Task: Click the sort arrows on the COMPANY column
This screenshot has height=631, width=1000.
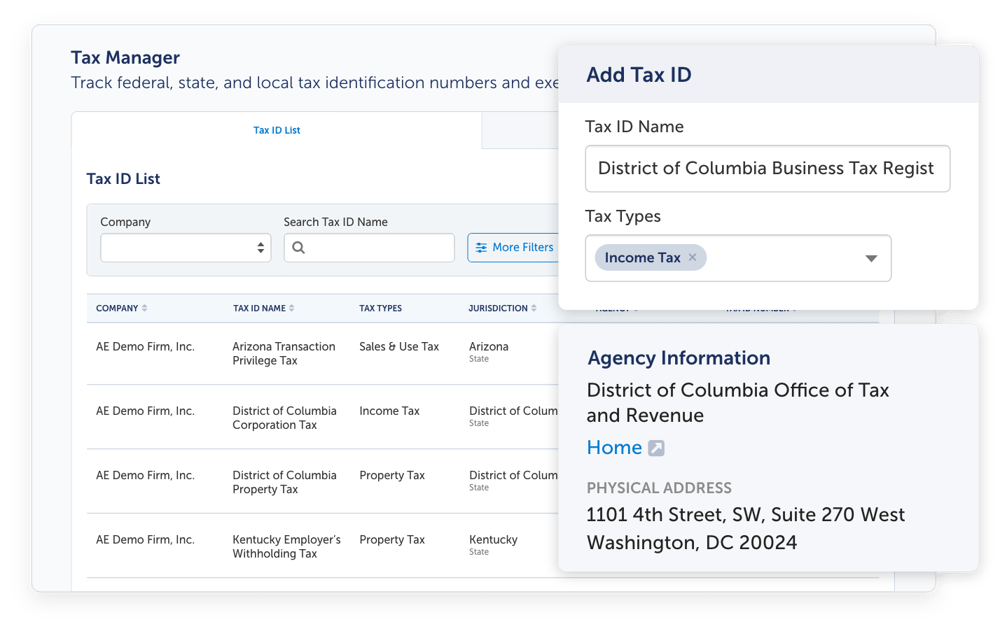Action: 147,308
